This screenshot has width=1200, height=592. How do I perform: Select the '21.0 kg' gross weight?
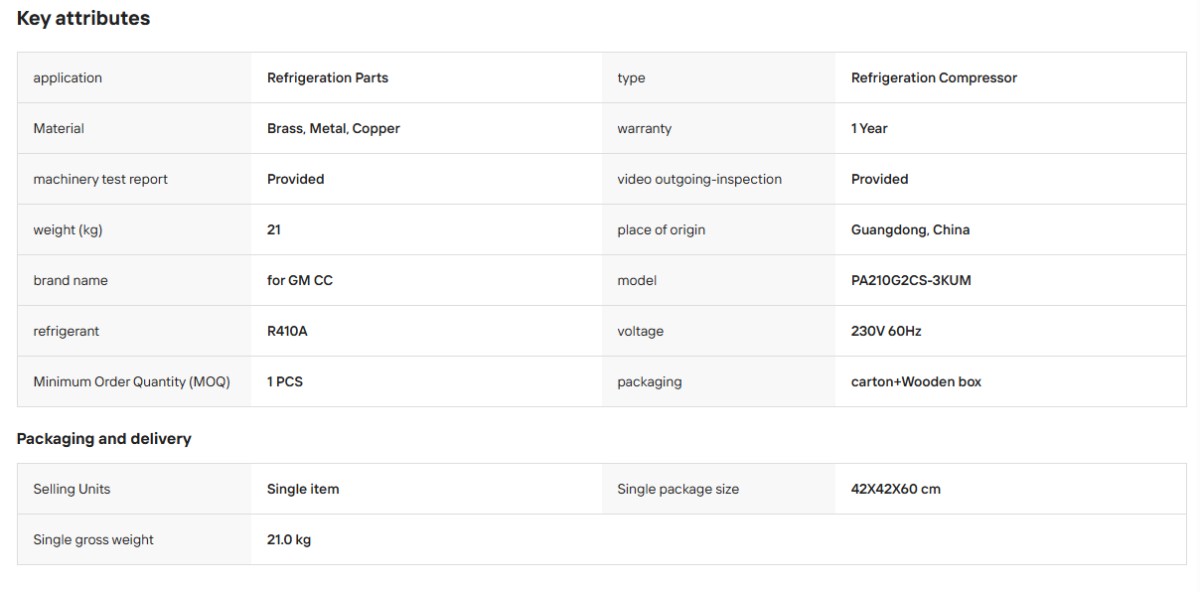(x=289, y=540)
